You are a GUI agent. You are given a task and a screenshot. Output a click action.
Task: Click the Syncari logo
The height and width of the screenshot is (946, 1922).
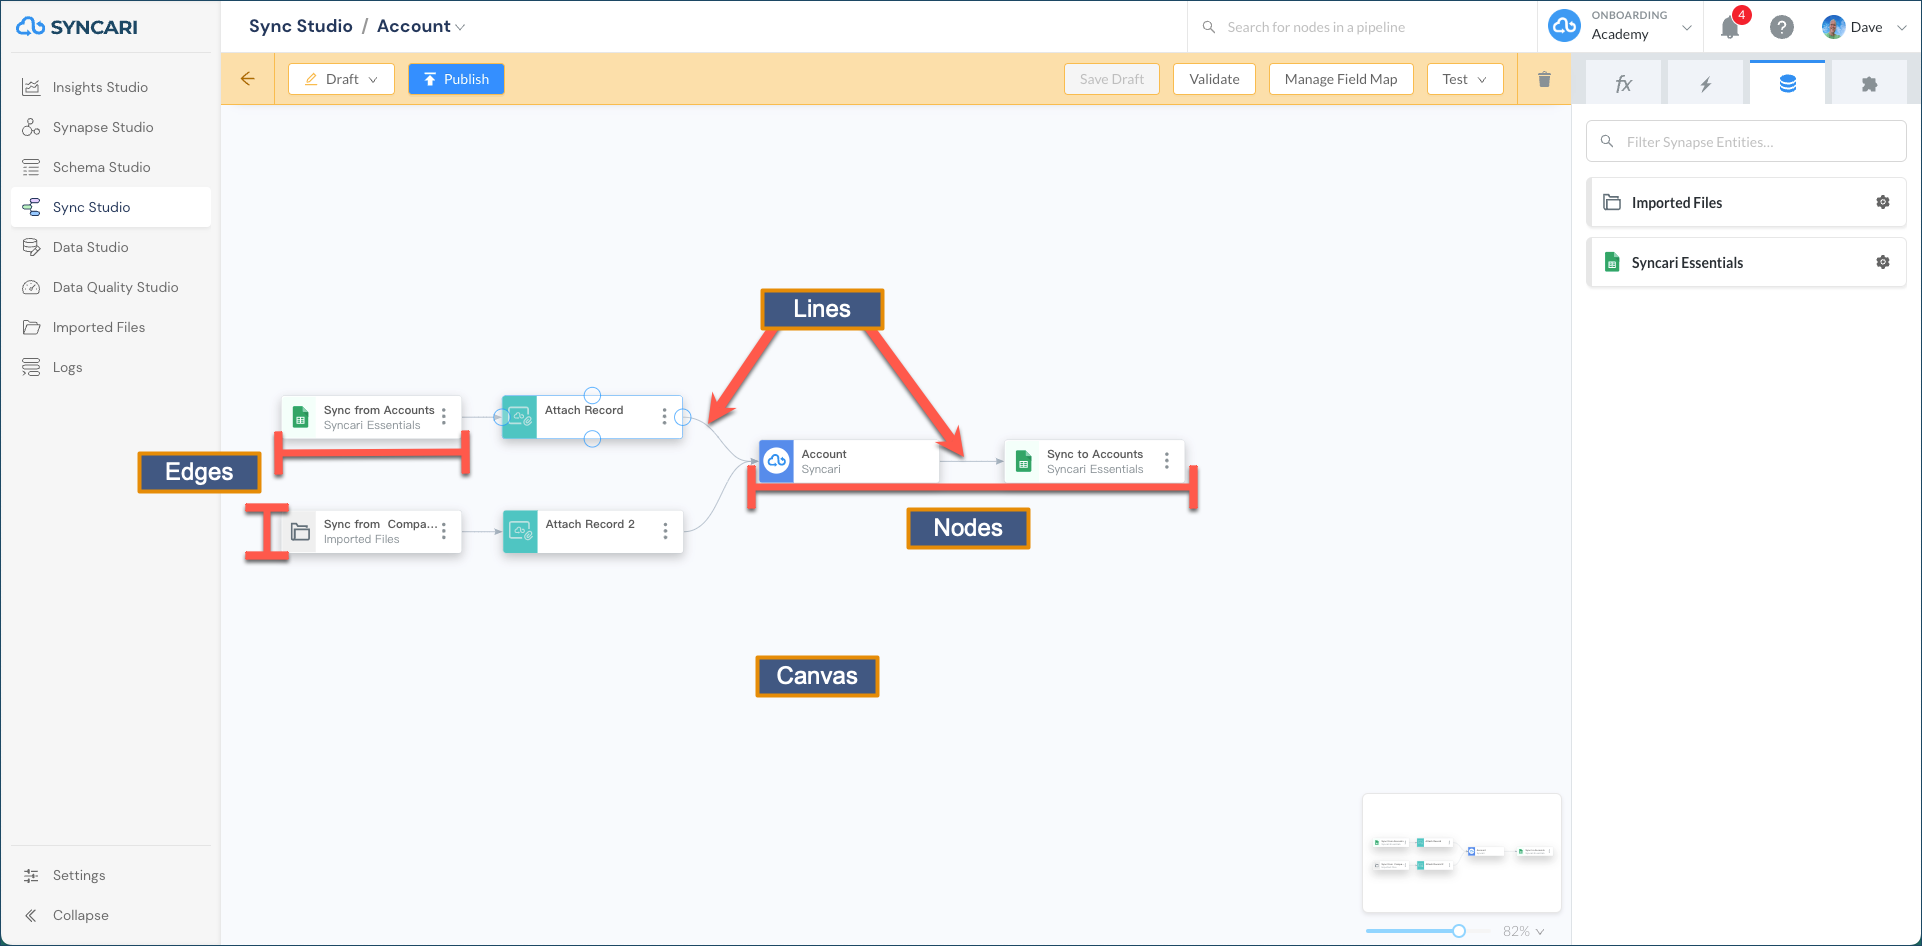77,27
